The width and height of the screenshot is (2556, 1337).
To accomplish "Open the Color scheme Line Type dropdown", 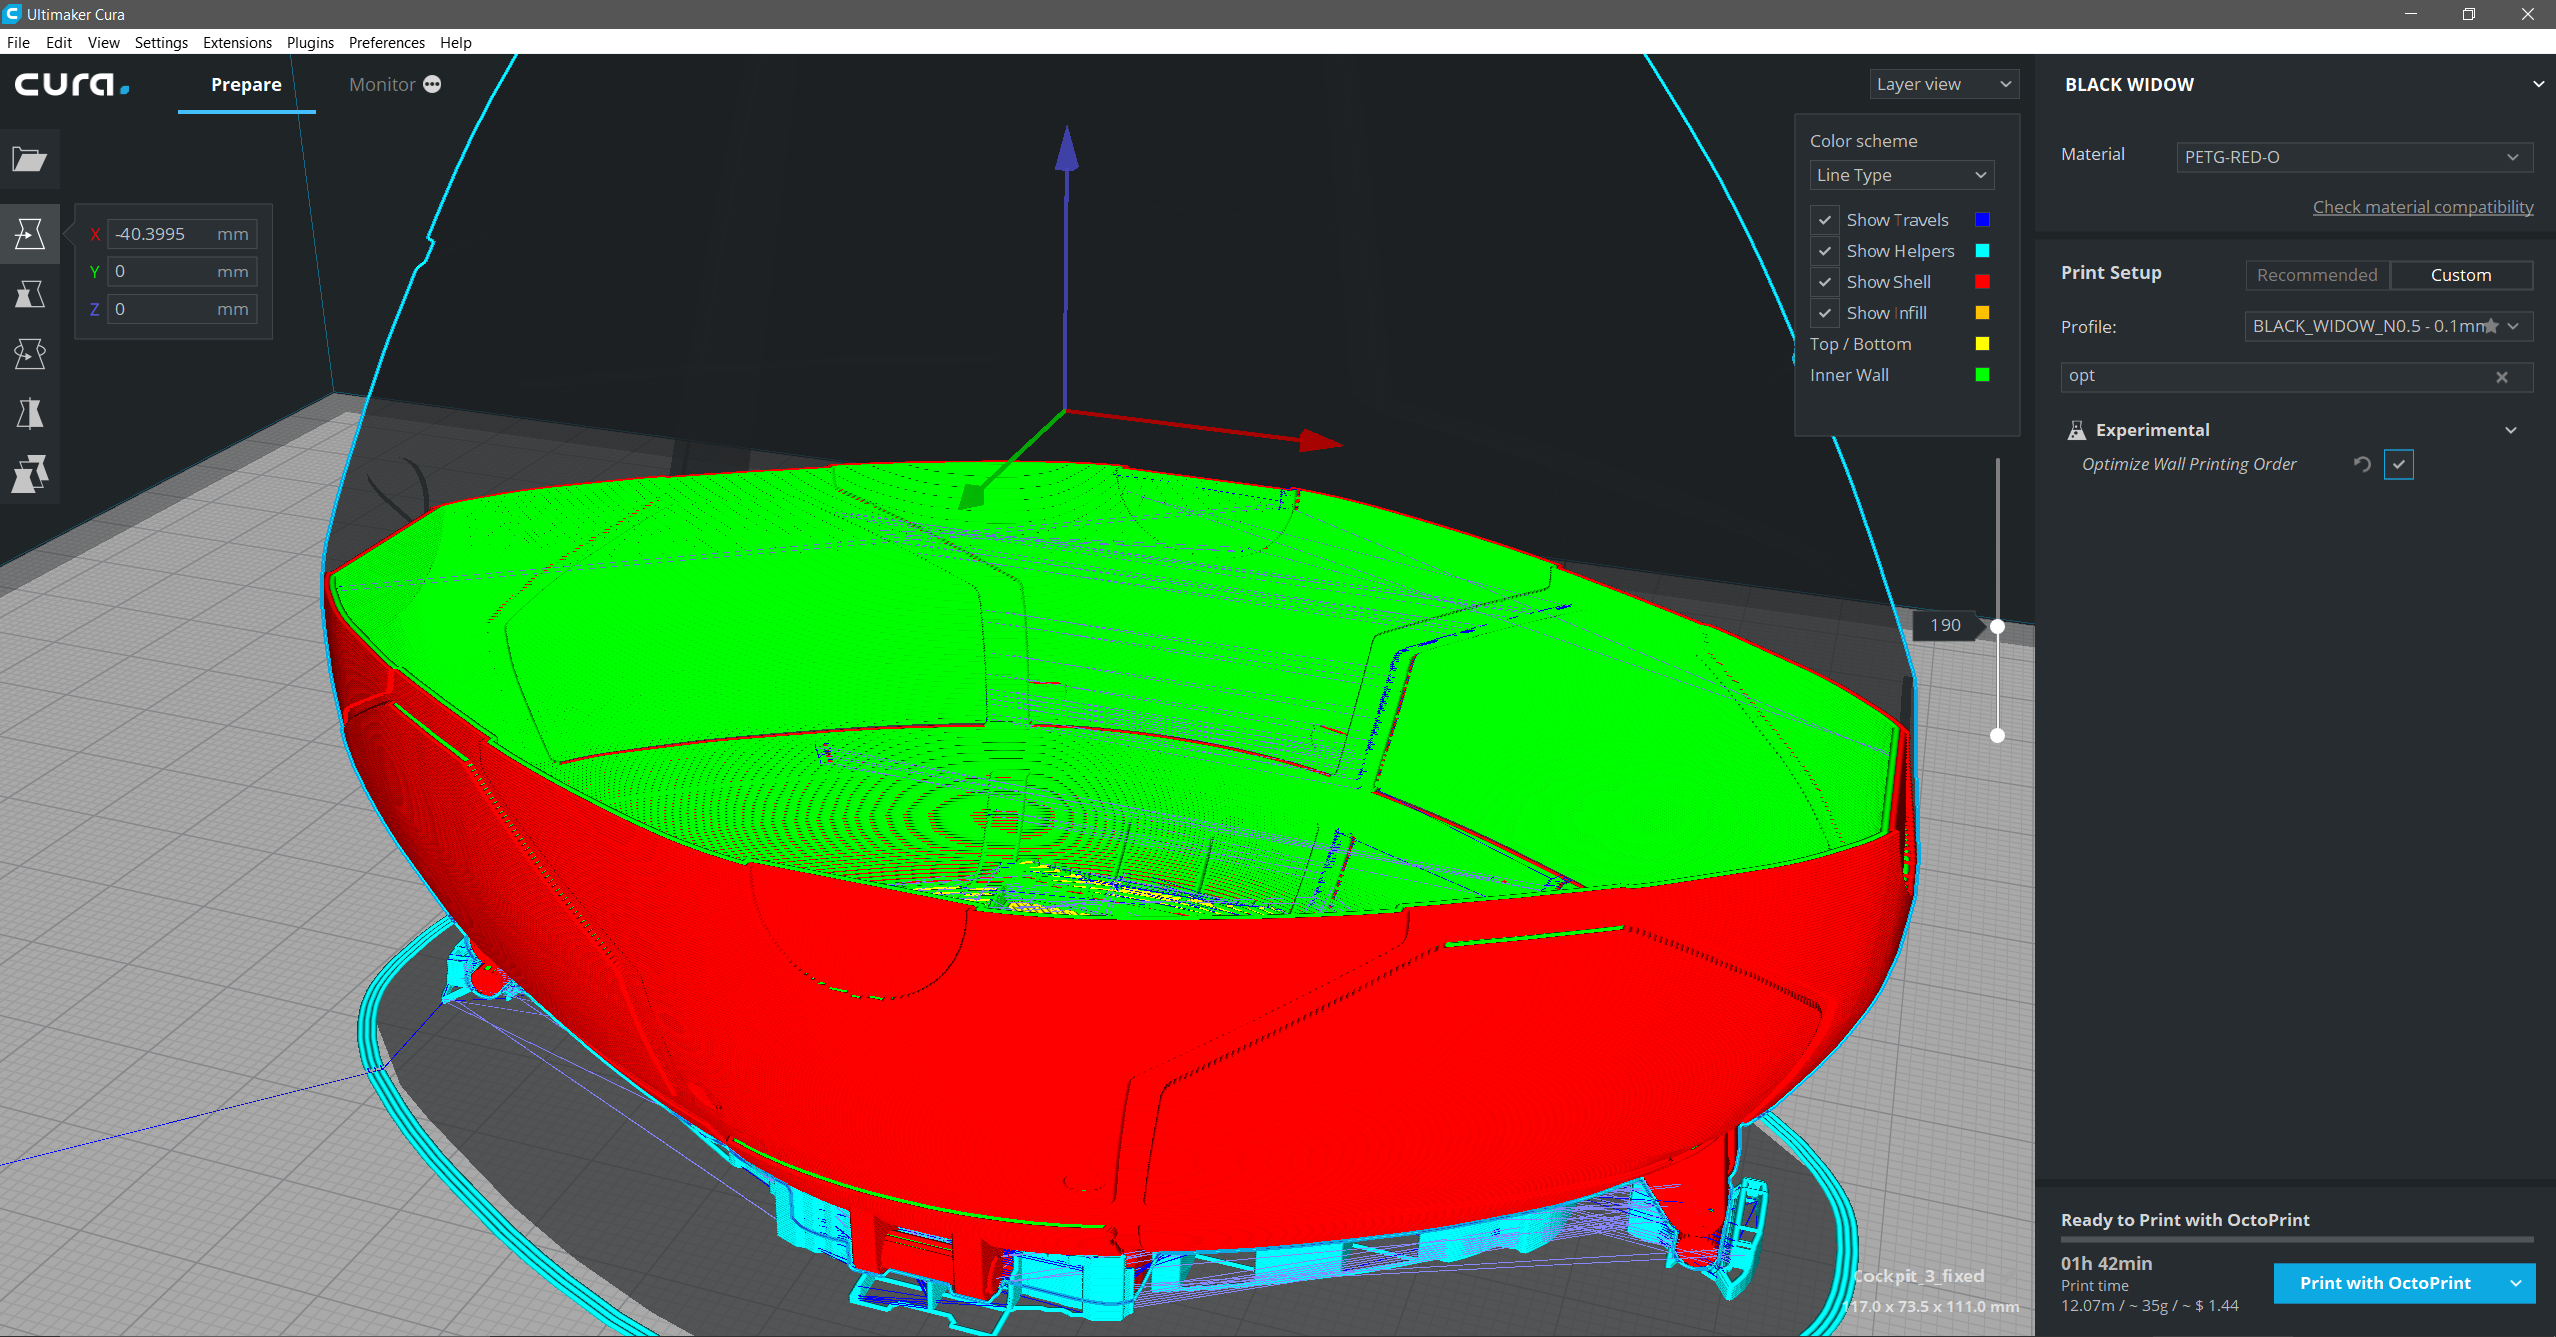I will pos(1901,175).
